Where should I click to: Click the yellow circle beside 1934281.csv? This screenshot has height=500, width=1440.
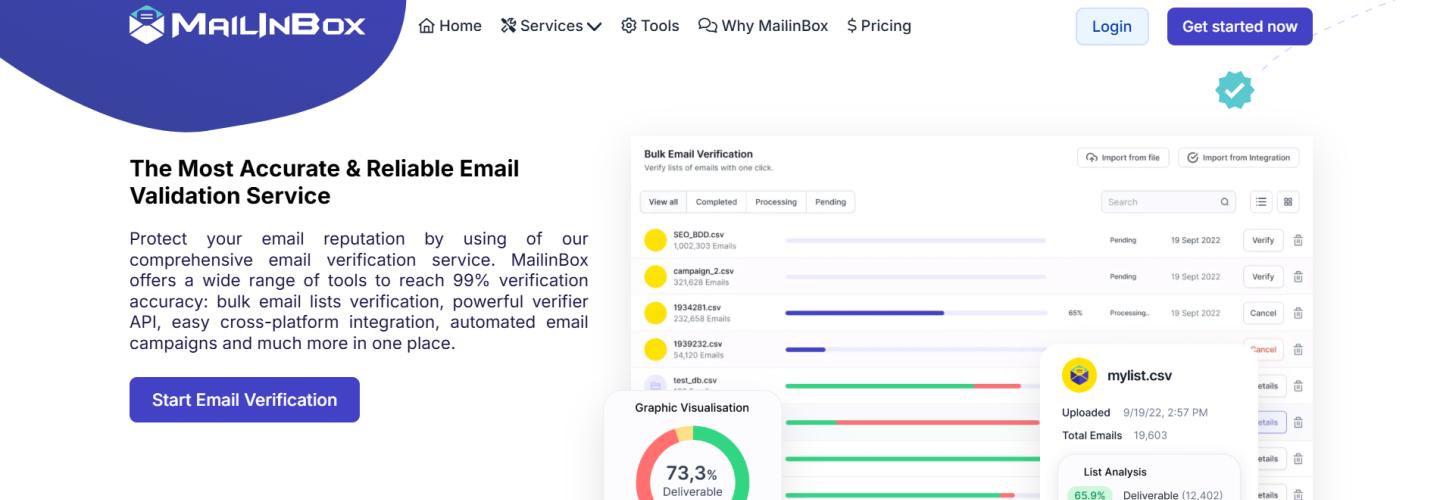pyautogui.click(x=655, y=313)
